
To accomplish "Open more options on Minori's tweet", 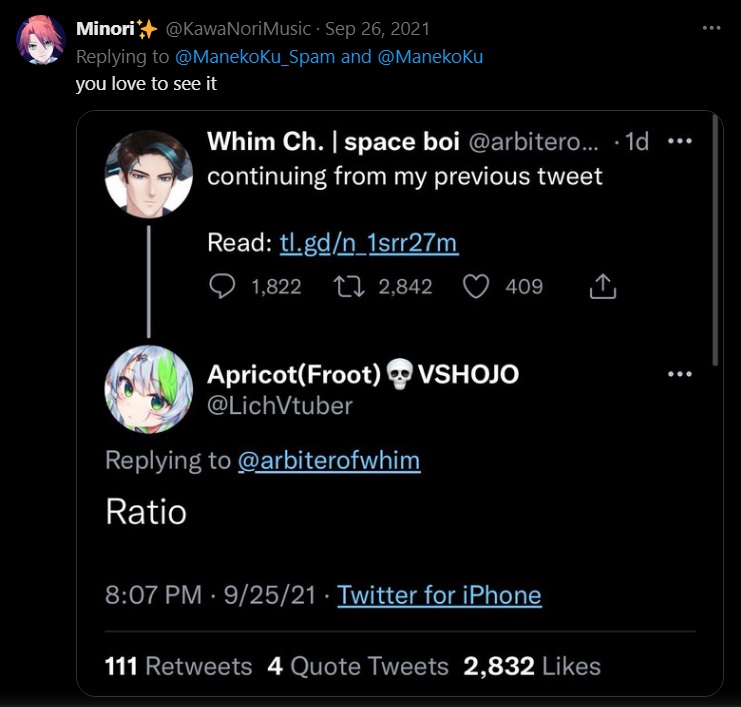I will 711,28.
